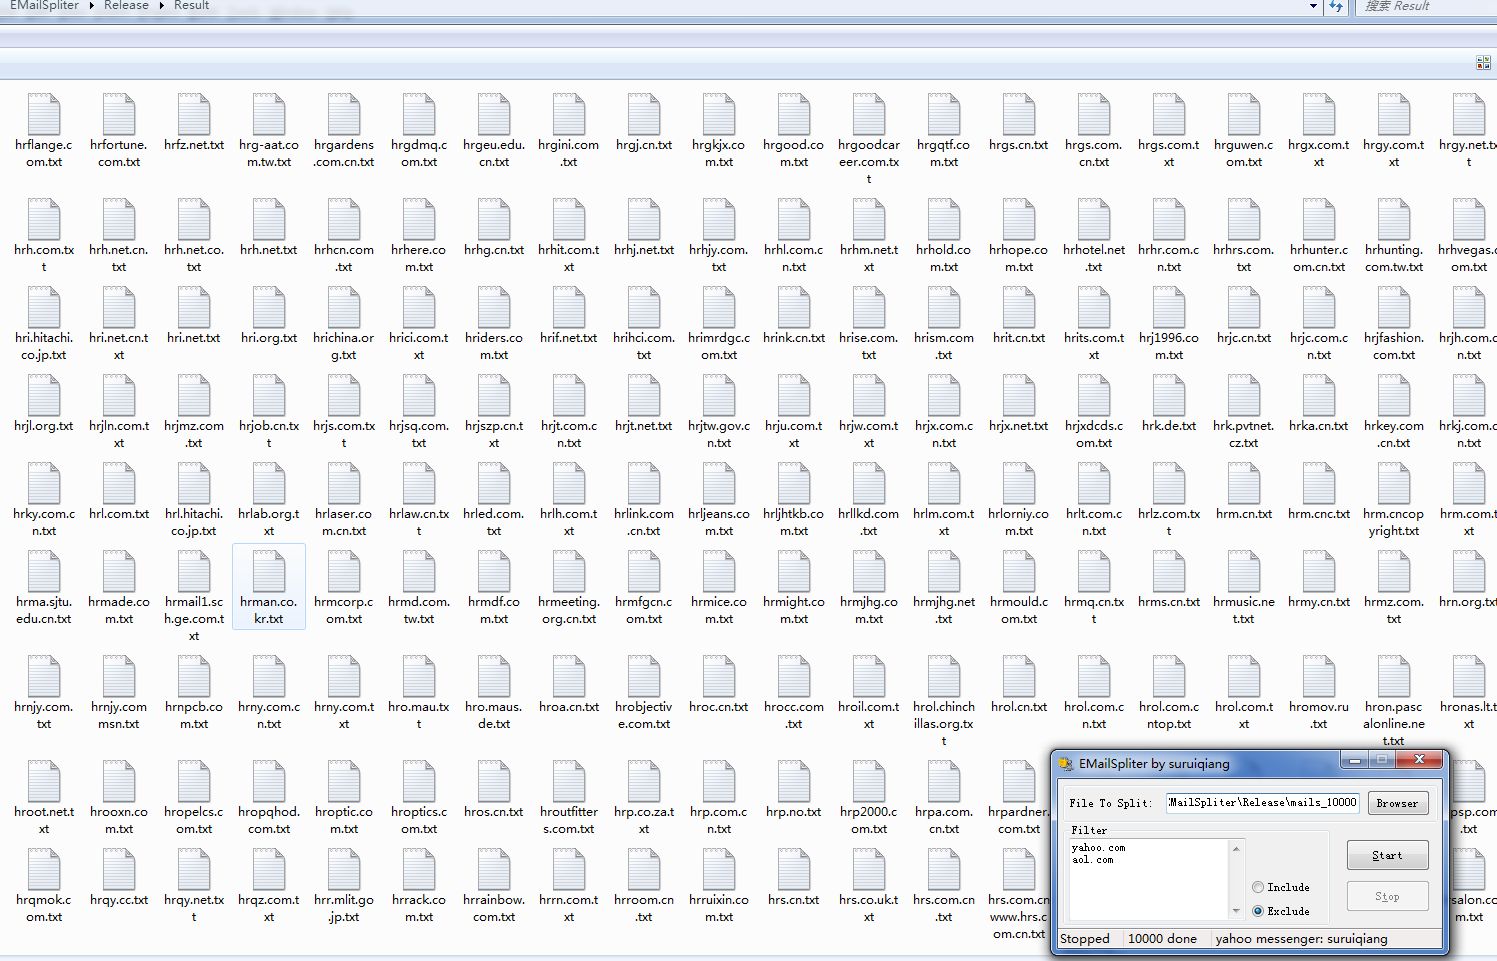
Task: Click the hrmeeting.org.cn.txt file icon
Action: pos(569,571)
